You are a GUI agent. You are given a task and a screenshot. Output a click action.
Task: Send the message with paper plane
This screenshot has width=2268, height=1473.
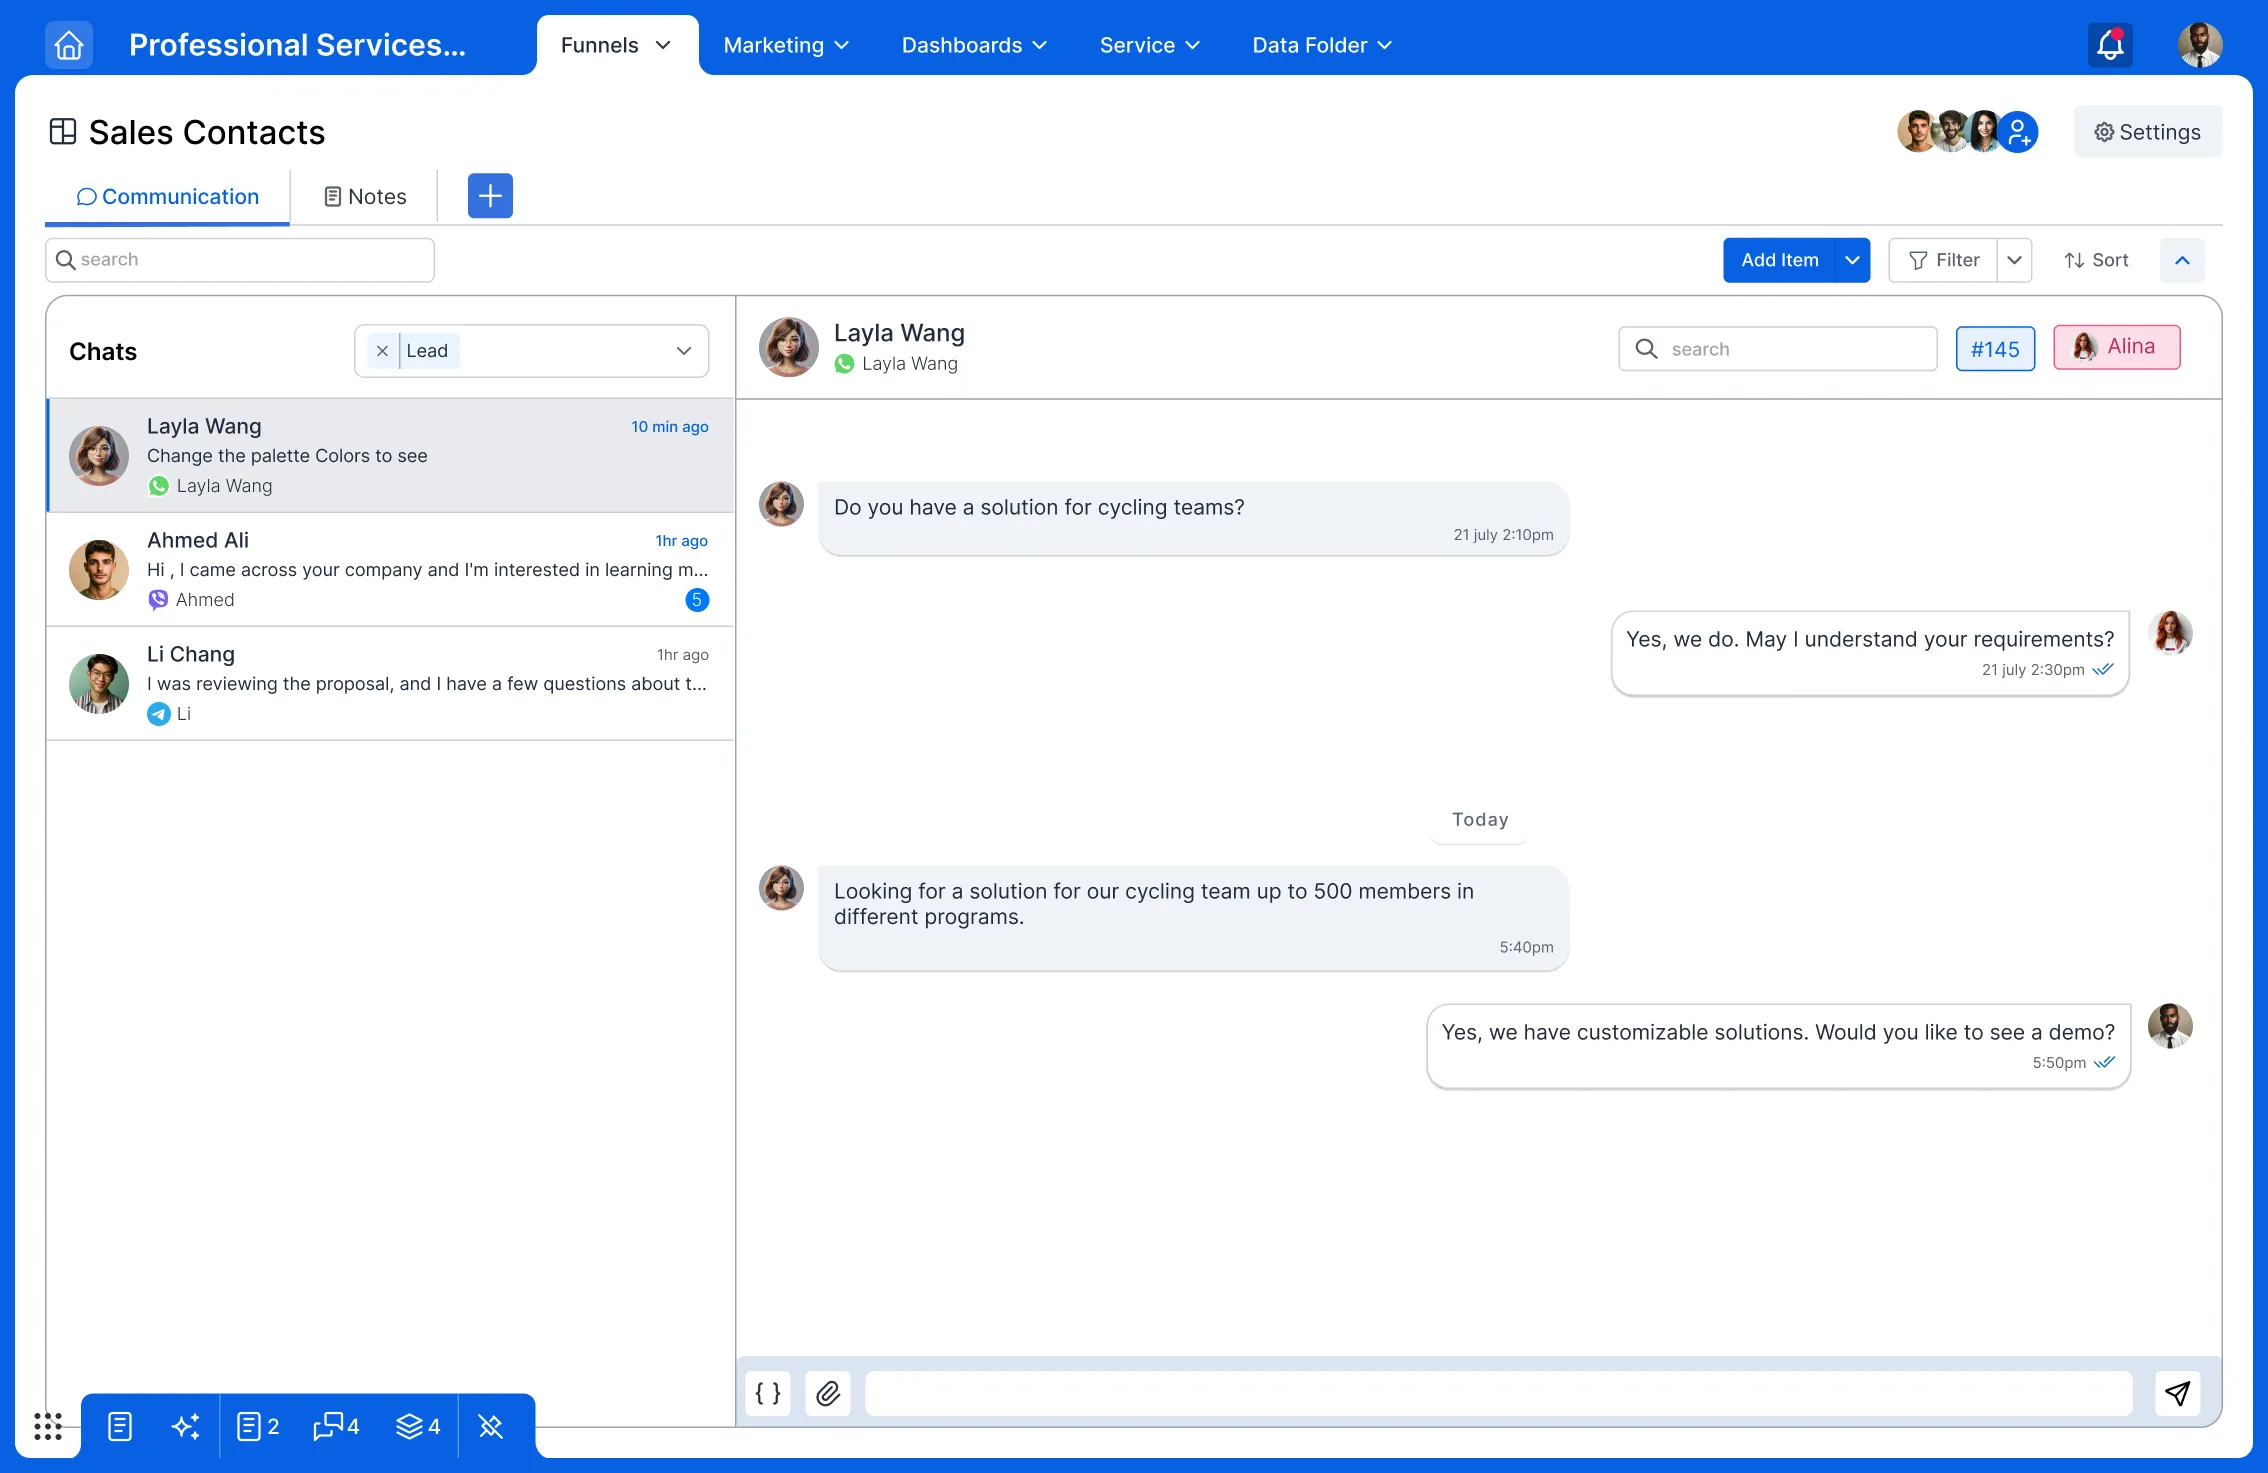coord(2177,1393)
